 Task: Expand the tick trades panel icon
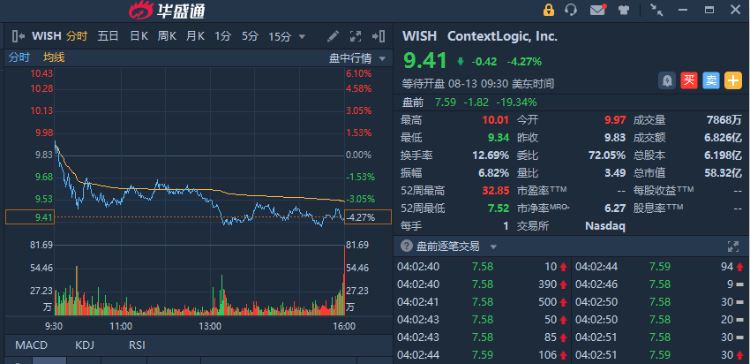pos(733,247)
